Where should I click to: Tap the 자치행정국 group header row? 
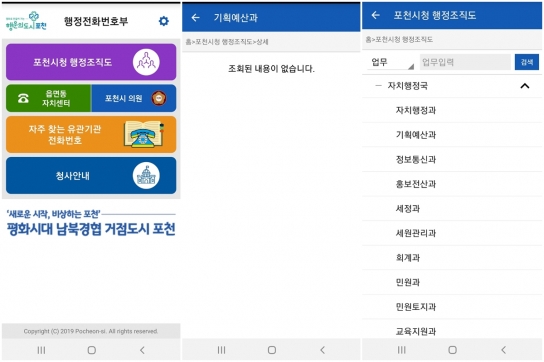coord(452,86)
